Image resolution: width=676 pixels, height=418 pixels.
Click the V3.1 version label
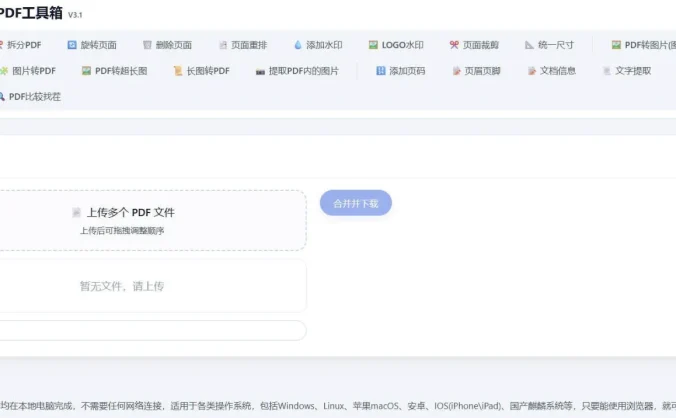[x=75, y=15]
